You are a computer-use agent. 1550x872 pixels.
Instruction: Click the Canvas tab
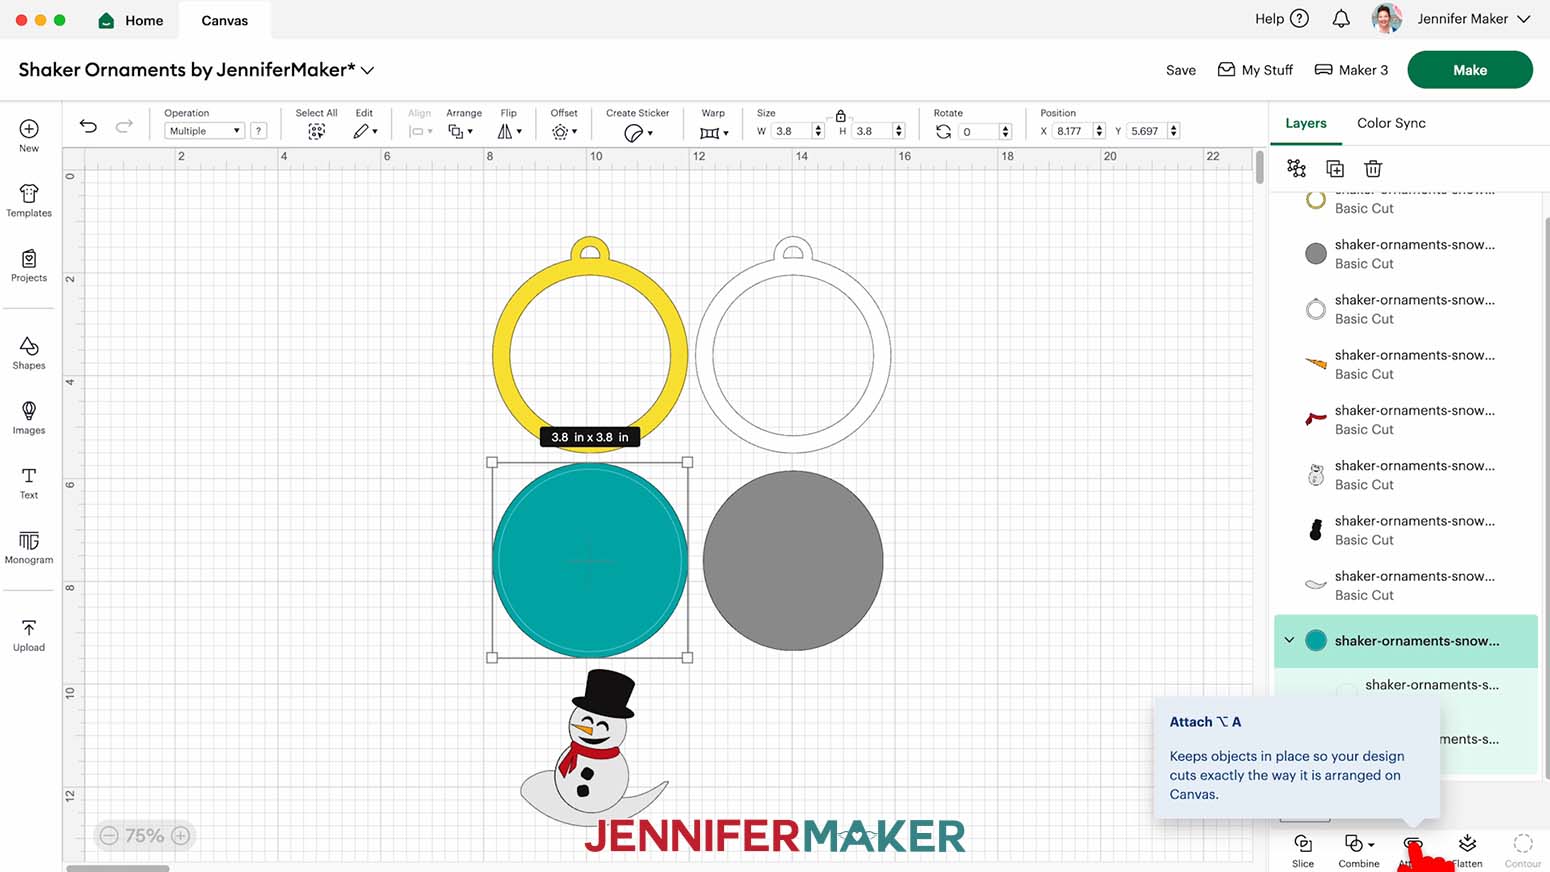click(225, 20)
